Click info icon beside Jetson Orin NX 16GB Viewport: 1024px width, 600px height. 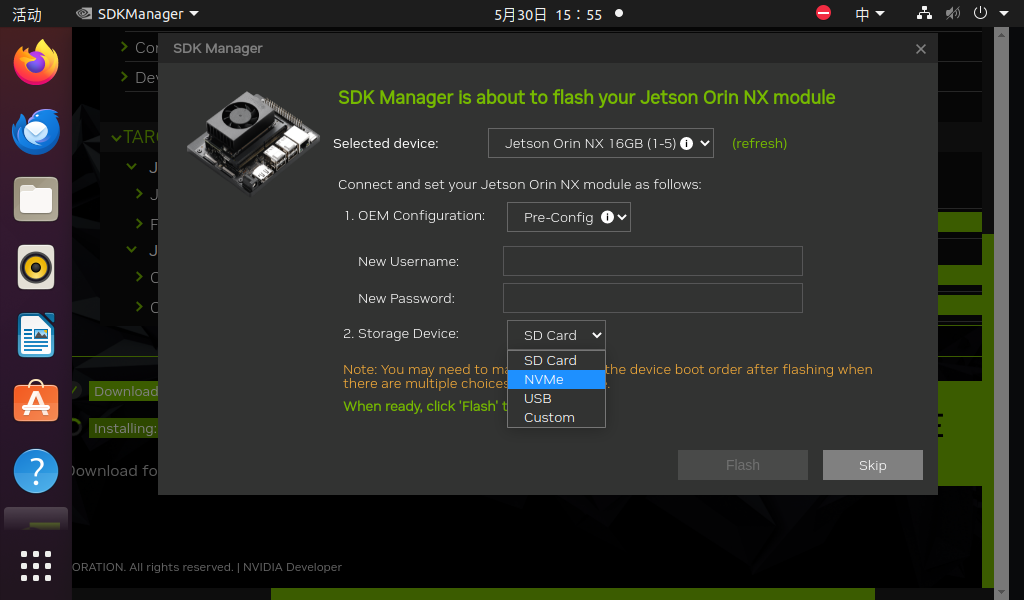coord(686,144)
